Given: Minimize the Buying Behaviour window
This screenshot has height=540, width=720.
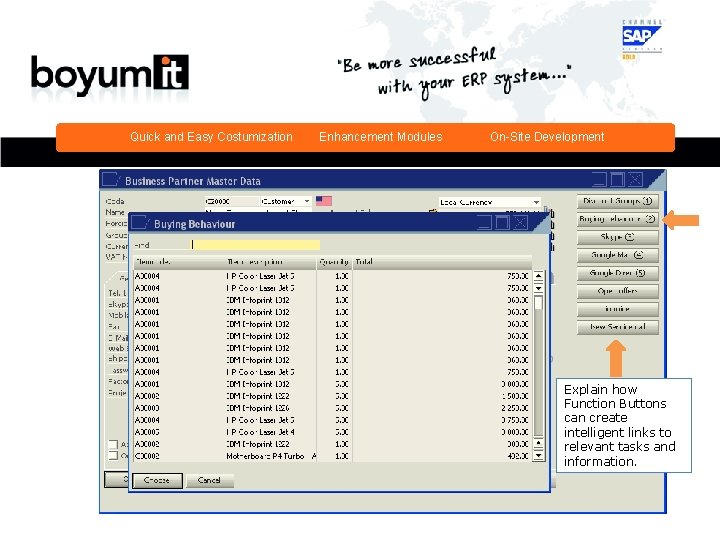Looking at the screenshot, I should pyautogui.click(x=484, y=223).
